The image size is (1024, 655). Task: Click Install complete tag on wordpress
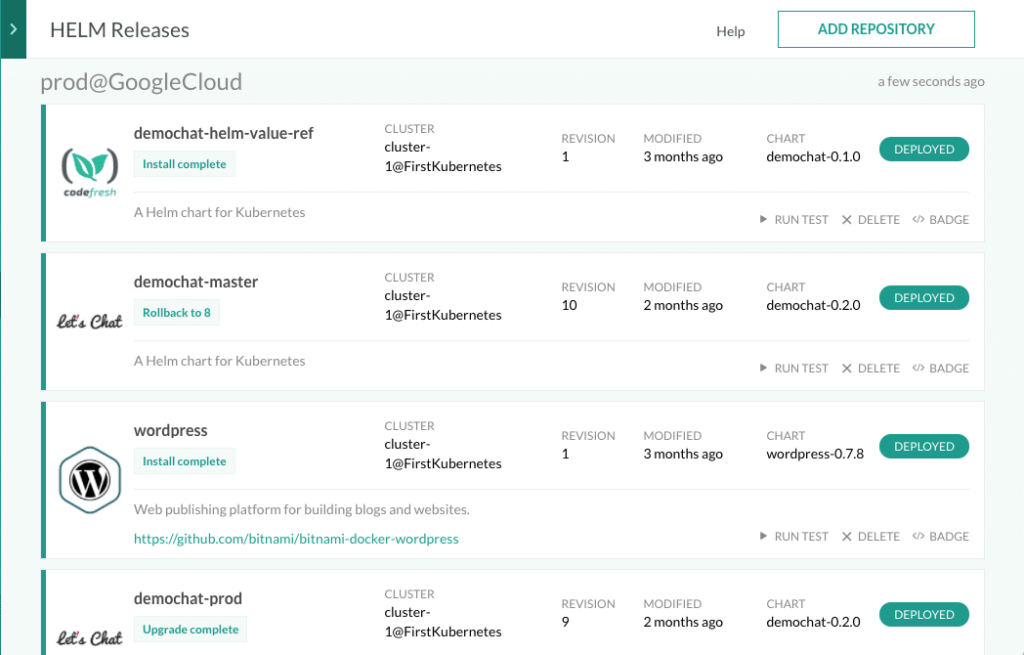point(184,461)
